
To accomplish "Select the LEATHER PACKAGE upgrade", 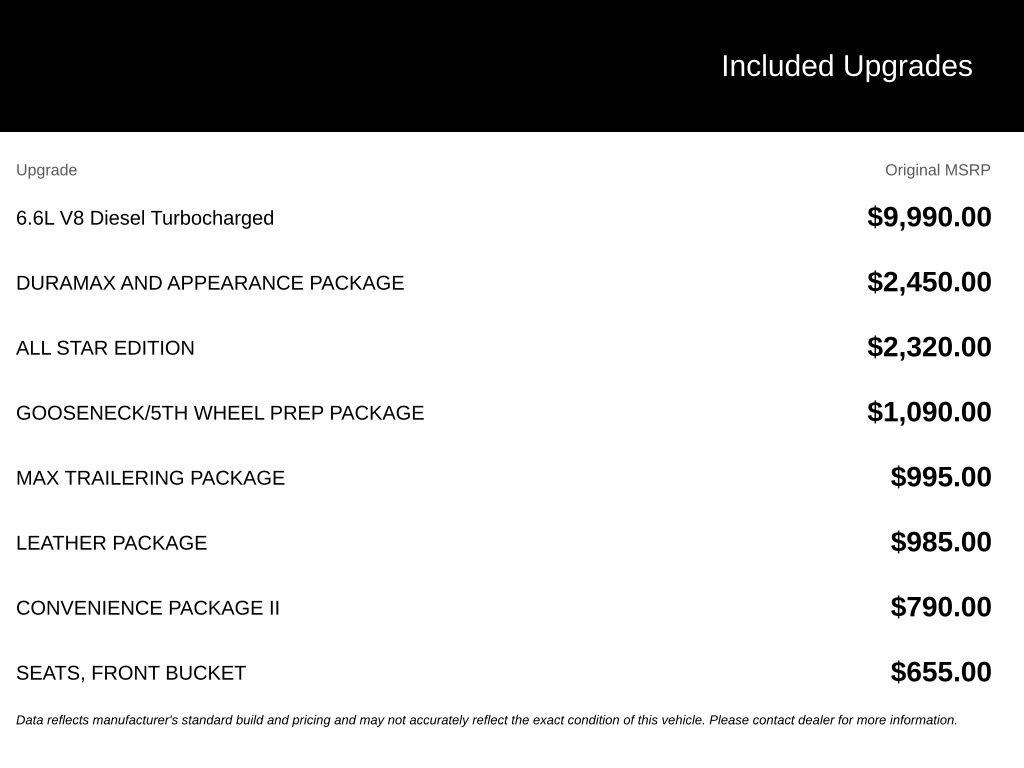I will click(x=112, y=543).
